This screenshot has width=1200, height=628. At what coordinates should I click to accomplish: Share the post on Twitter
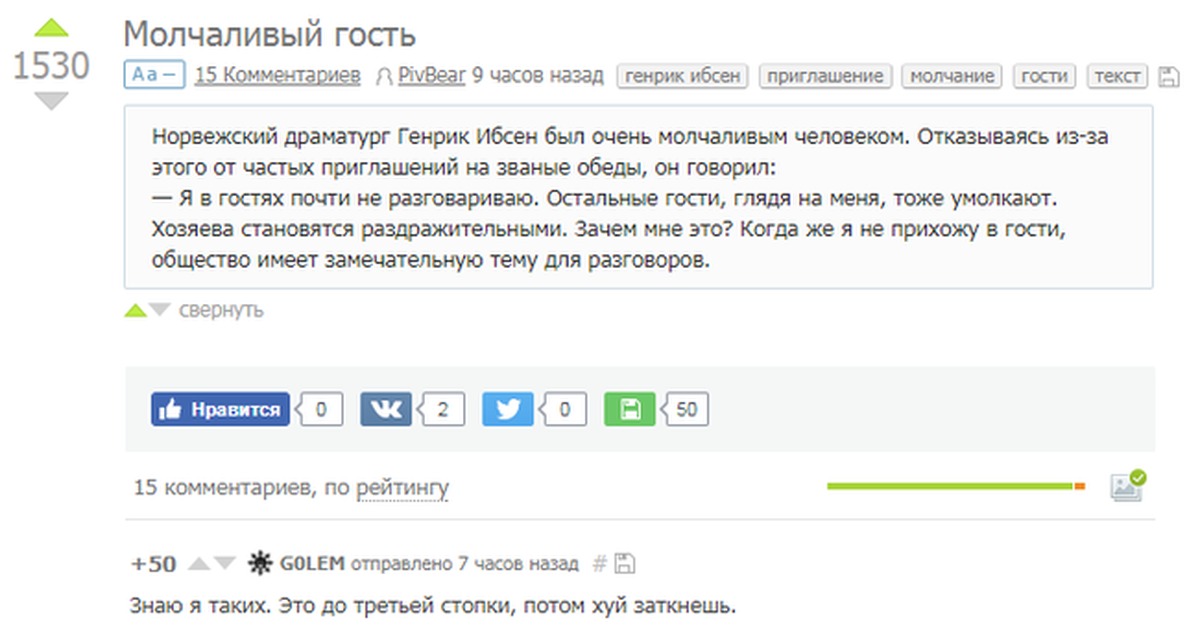507,409
